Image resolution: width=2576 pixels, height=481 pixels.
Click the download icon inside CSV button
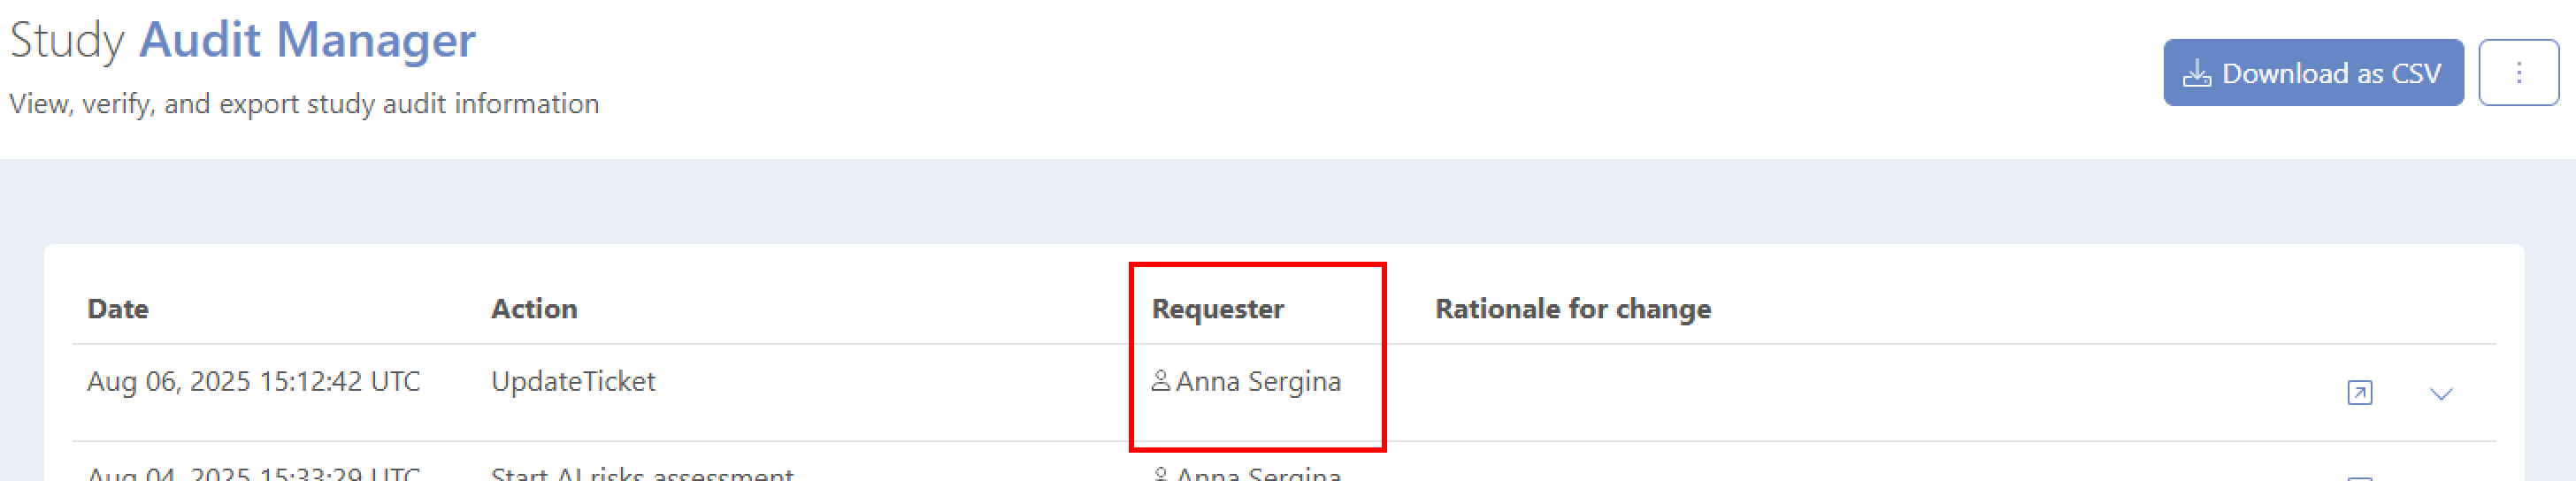point(2196,74)
